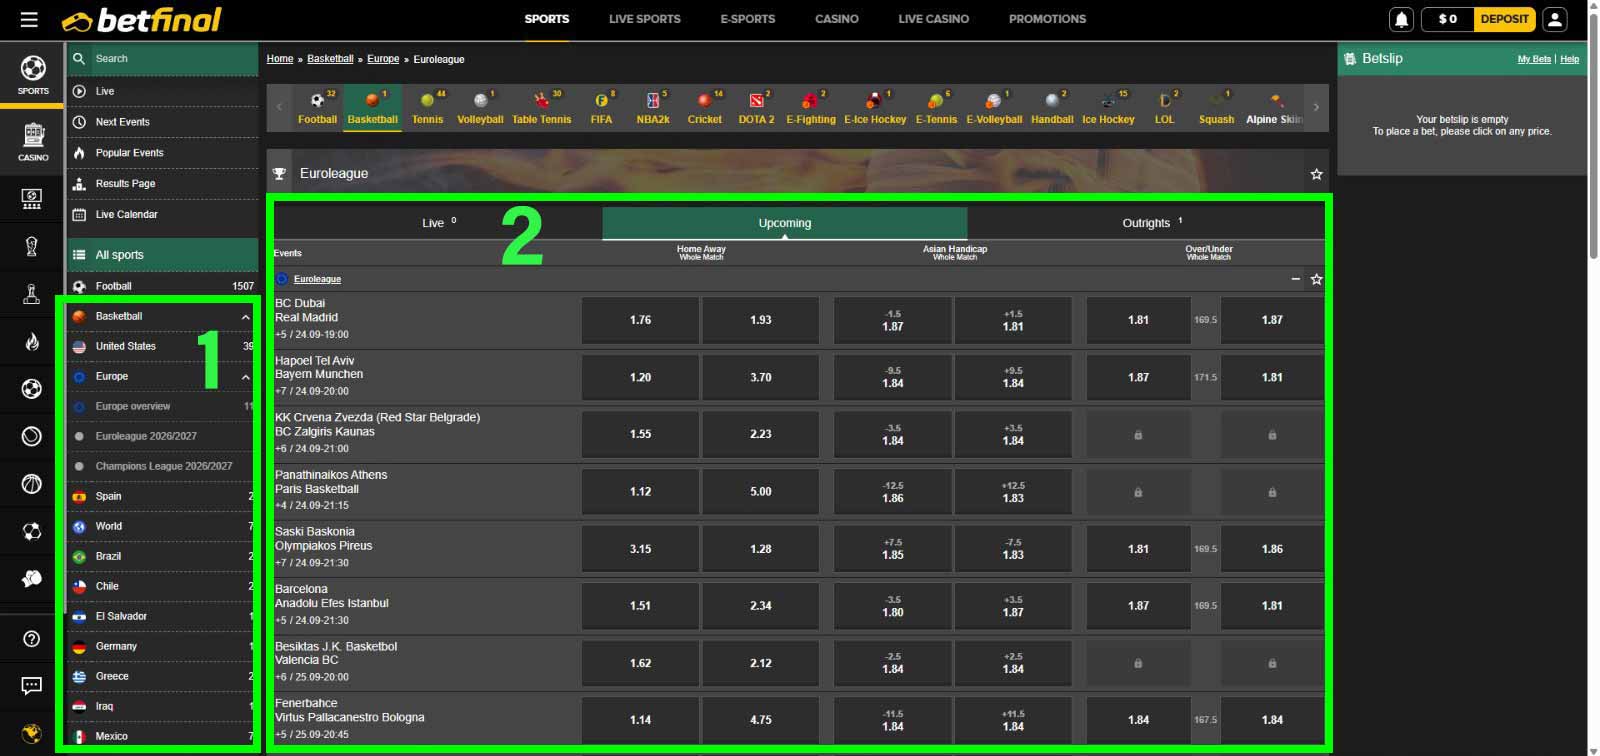Select Sports icon in left rail
The height and width of the screenshot is (756, 1600).
[x=33, y=75]
